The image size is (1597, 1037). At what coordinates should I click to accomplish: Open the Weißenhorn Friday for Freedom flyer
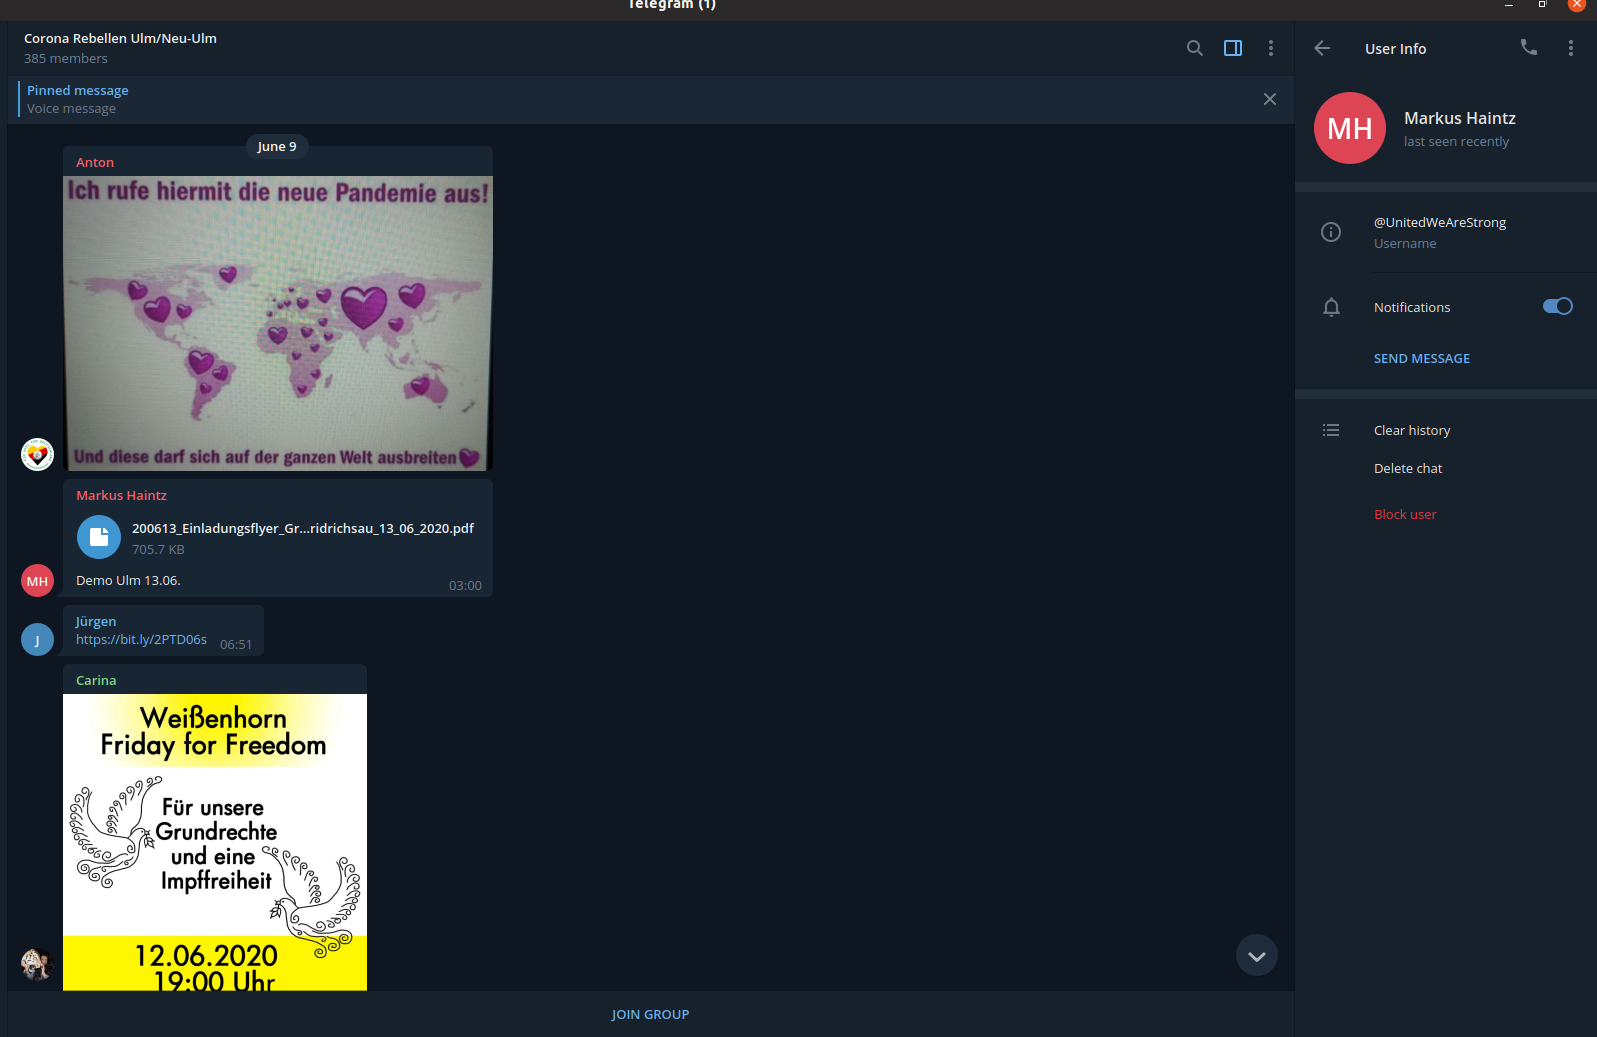[214, 842]
